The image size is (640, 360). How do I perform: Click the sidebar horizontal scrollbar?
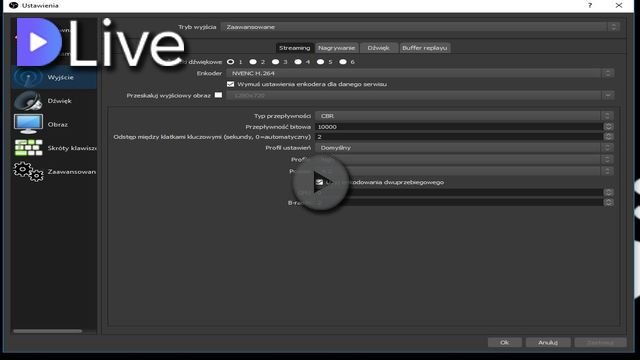(48, 331)
